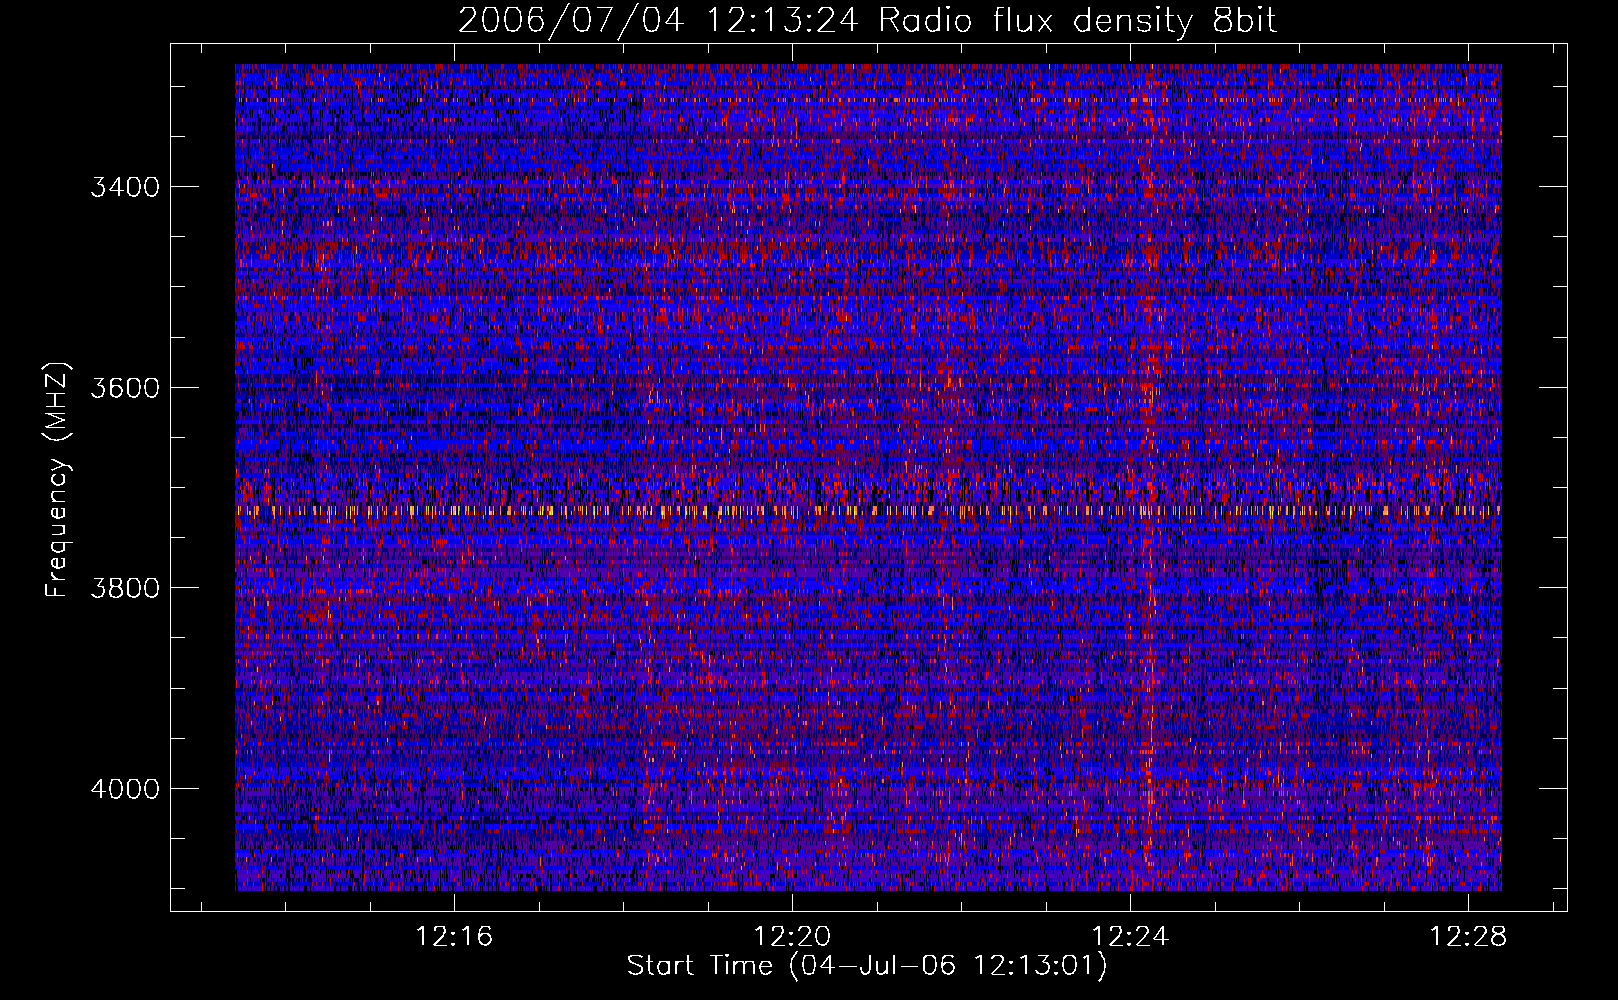Click the 12:16 time tick label

click(x=455, y=936)
